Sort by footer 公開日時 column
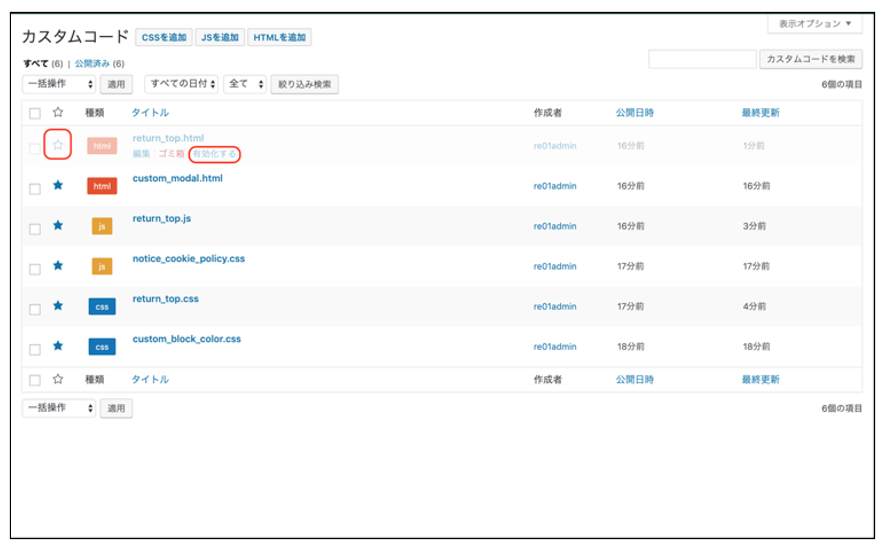Viewport: 886px width, 549px height. (x=635, y=379)
